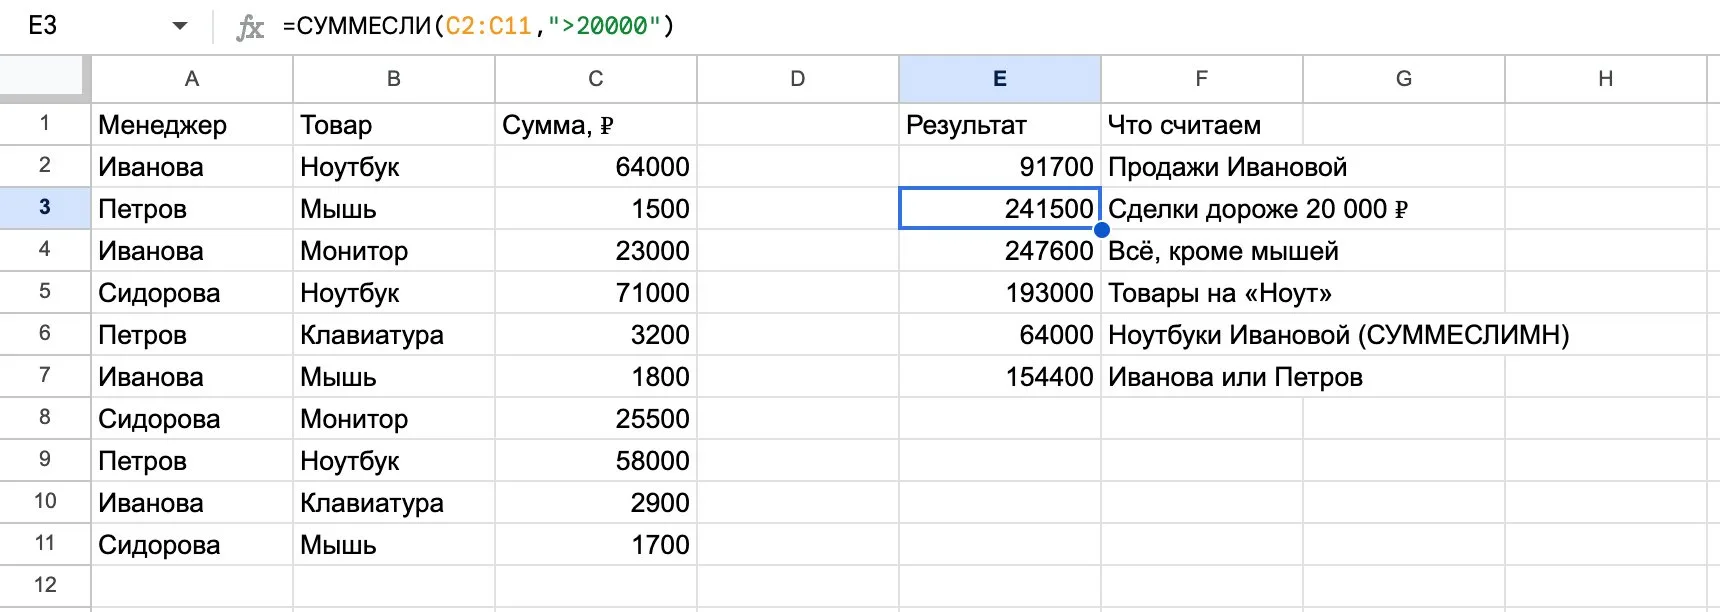Open the Name box dropdown arrow
This screenshot has height=612, width=1720.
(180, 26)
